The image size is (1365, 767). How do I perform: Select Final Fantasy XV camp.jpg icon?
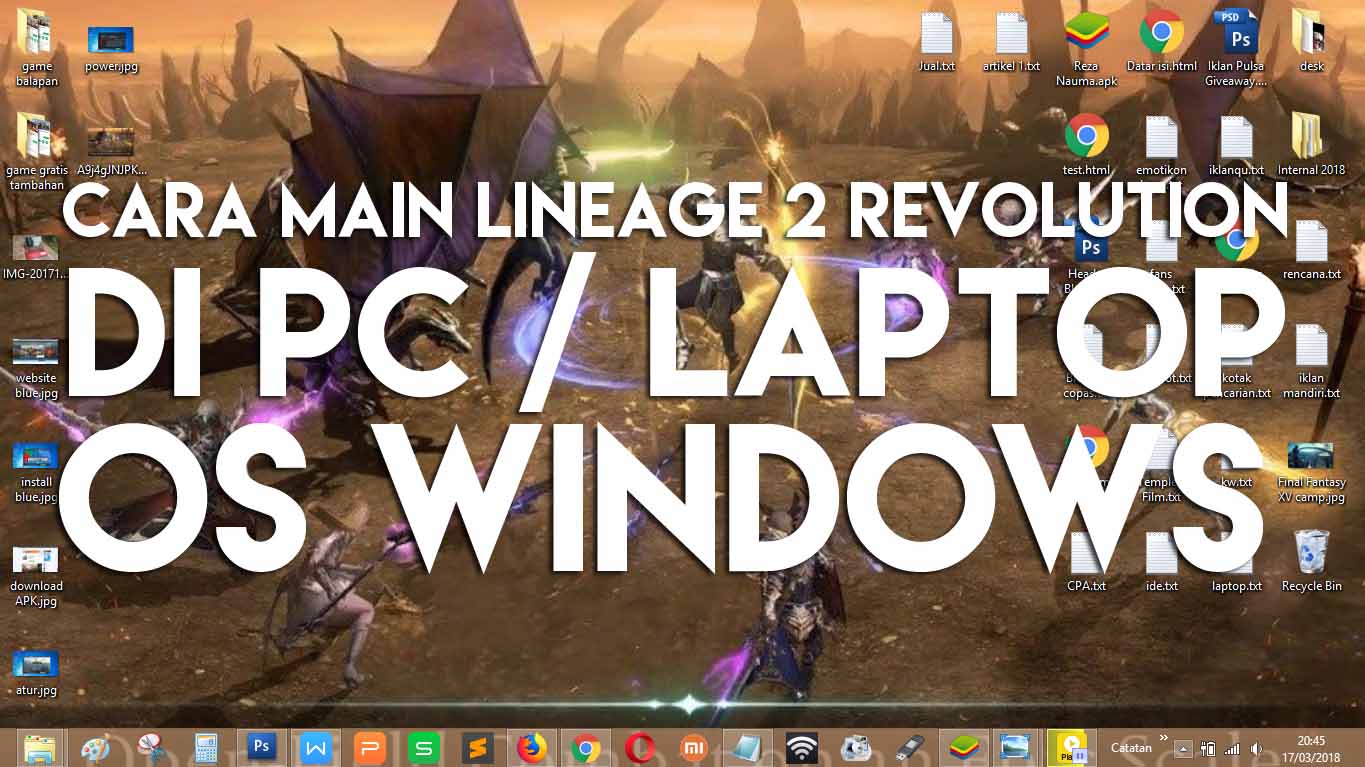coord(1311,472)
